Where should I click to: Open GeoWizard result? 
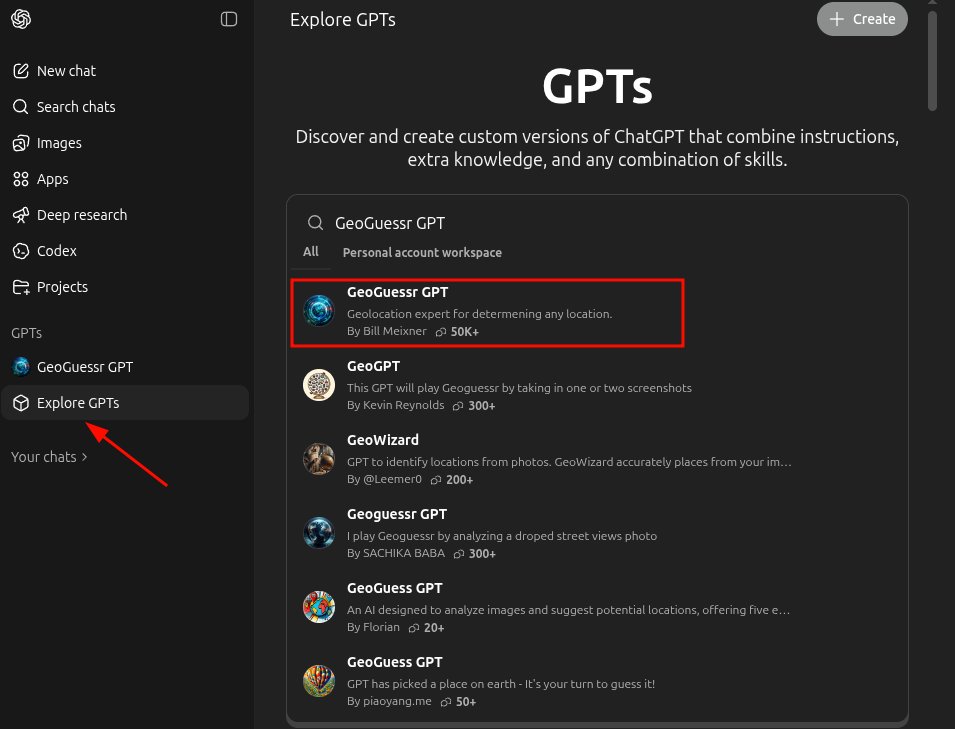point(597,460)
